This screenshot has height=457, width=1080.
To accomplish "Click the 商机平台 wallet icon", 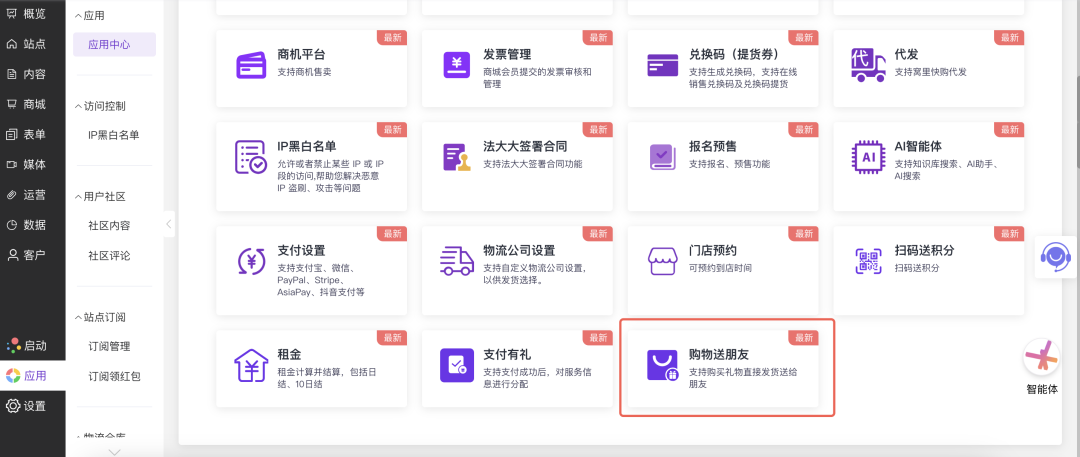I will pos(250,65).
